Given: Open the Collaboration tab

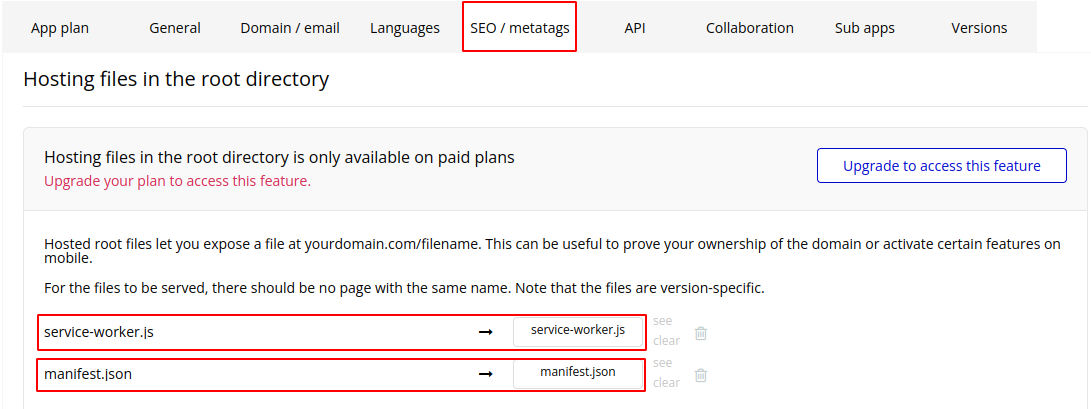Looking at the screenshot, I should pyautogui.click(x=749, y=29).
